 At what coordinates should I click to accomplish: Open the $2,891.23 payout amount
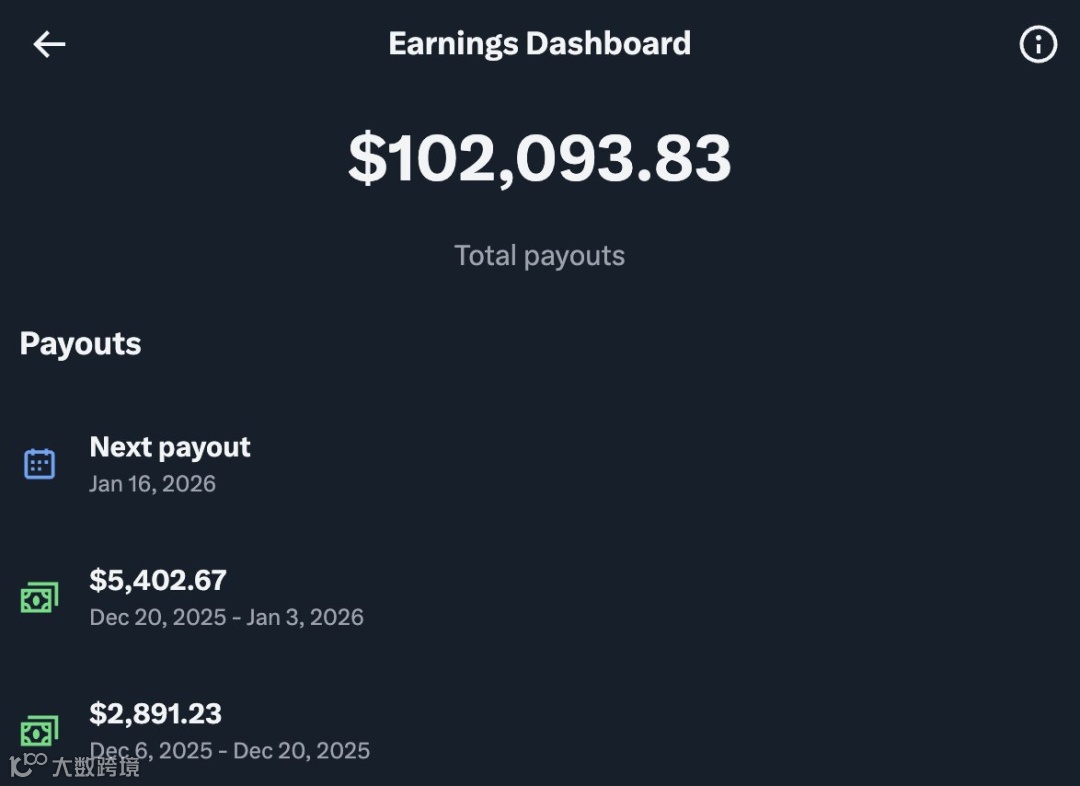[155, 713]
